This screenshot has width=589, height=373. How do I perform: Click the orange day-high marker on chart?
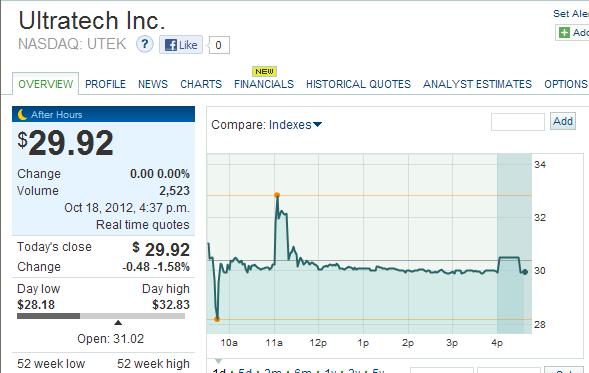(x=277, y=195)
